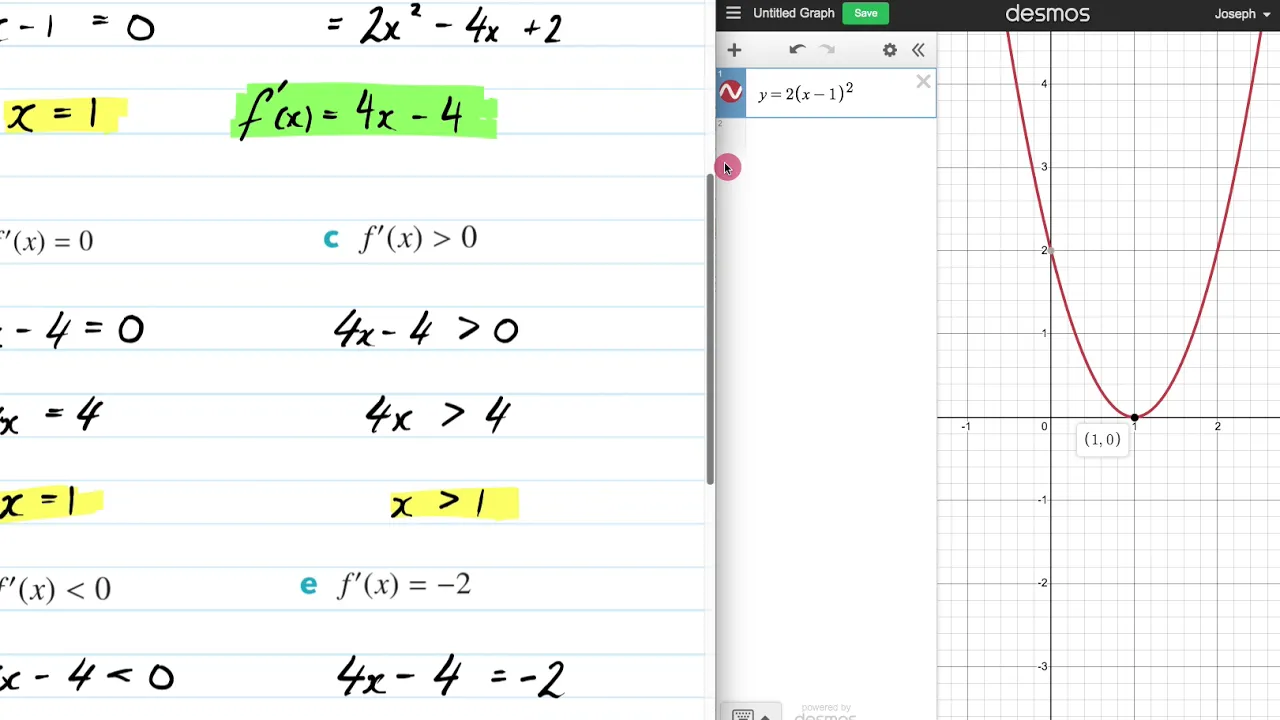Click the part c label f'(x) > 0
This screenshot has height=720, width=1280.
[x=418, y=238]
